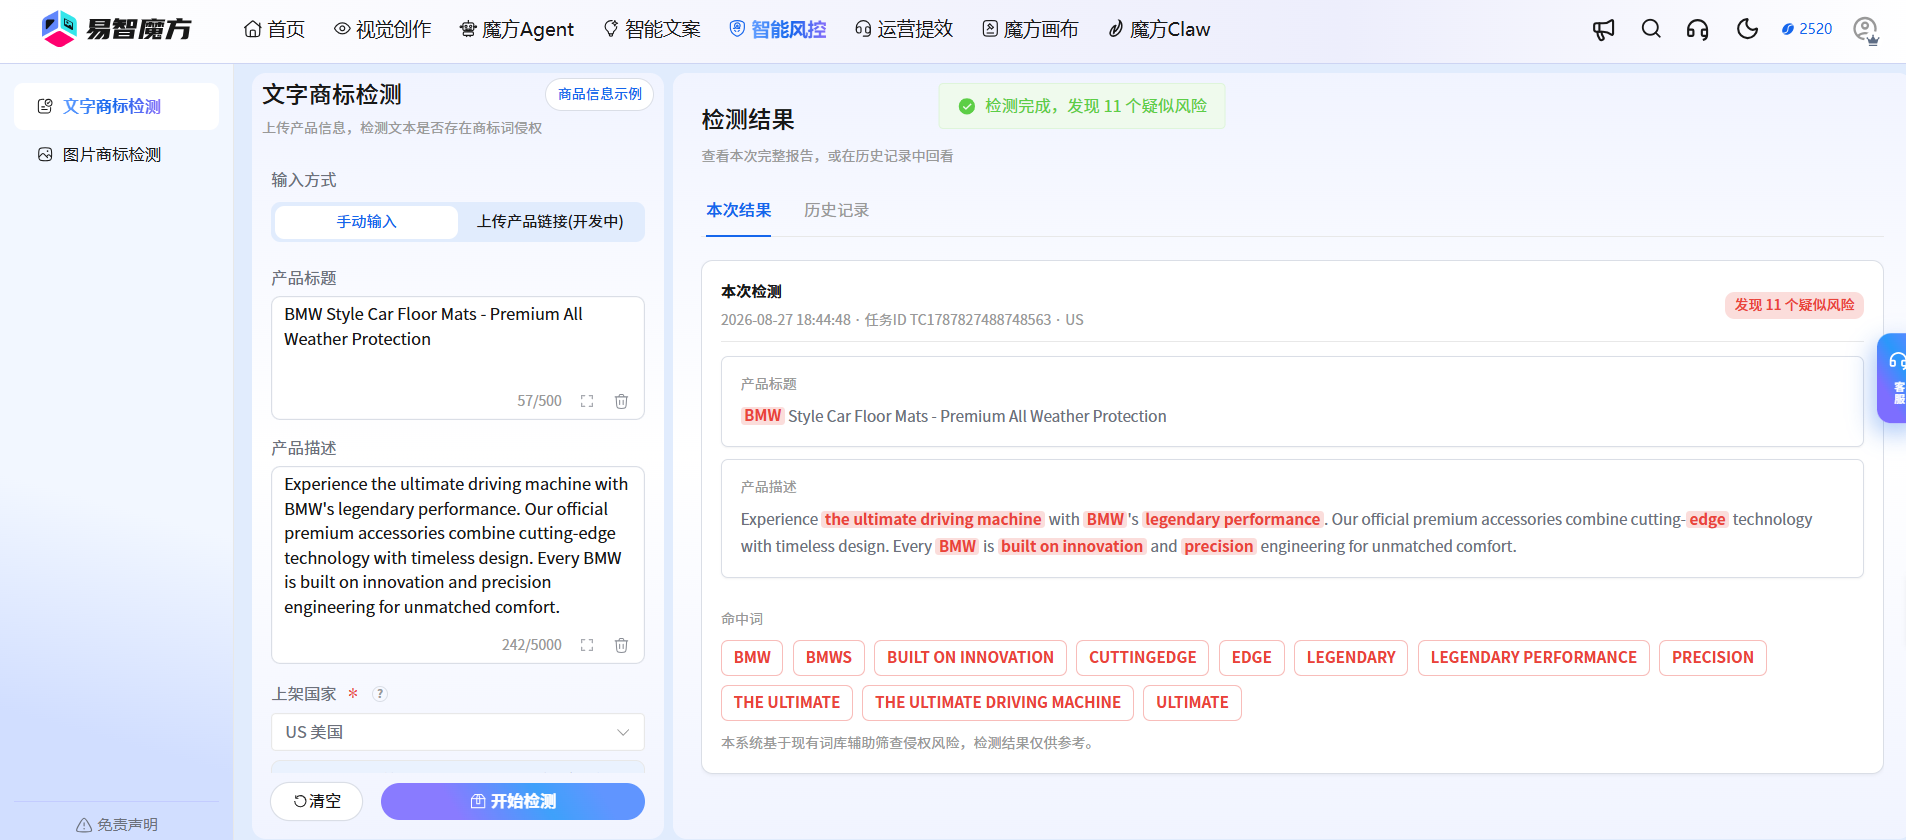Open the search magnifier icon

pyautogui.click(x=1651, y=29)
